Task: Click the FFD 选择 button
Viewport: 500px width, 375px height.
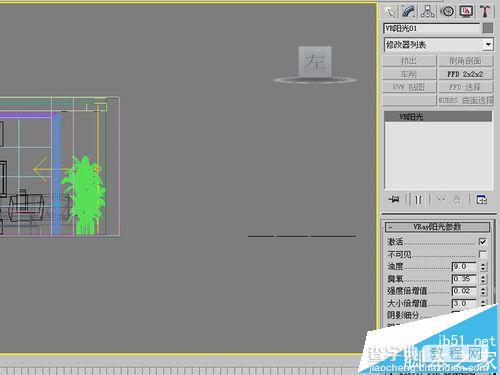Action: [x=465, y=87]
